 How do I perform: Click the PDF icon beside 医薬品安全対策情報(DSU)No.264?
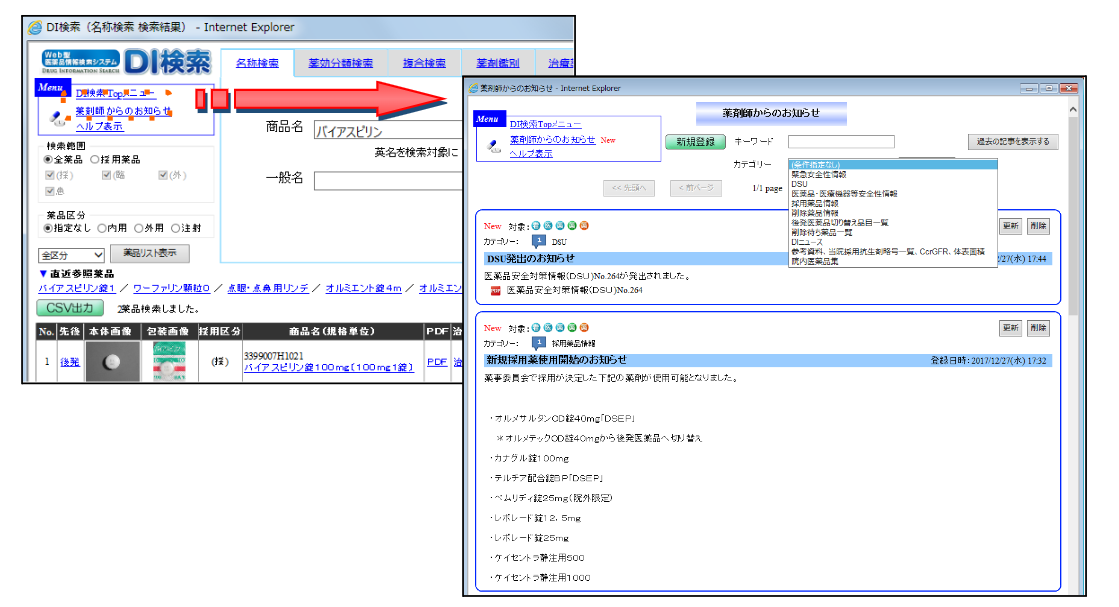(x=495, y=290)
